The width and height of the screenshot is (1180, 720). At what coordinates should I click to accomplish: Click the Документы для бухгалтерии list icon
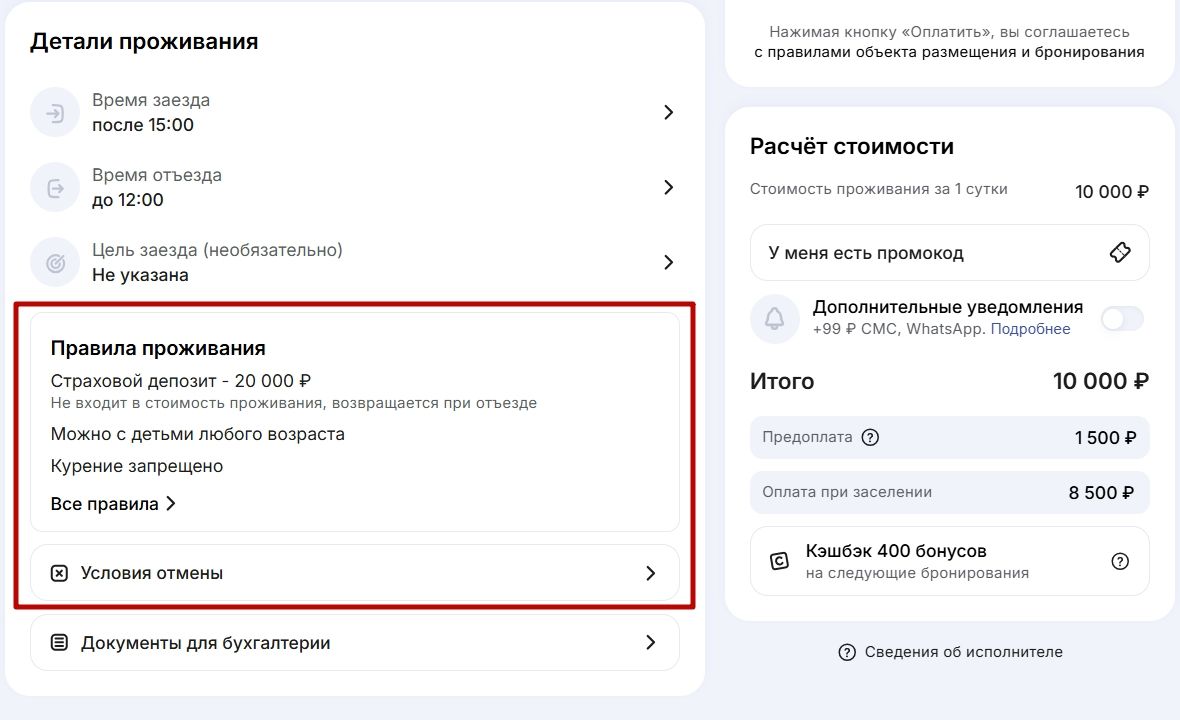tap(59, 643)
